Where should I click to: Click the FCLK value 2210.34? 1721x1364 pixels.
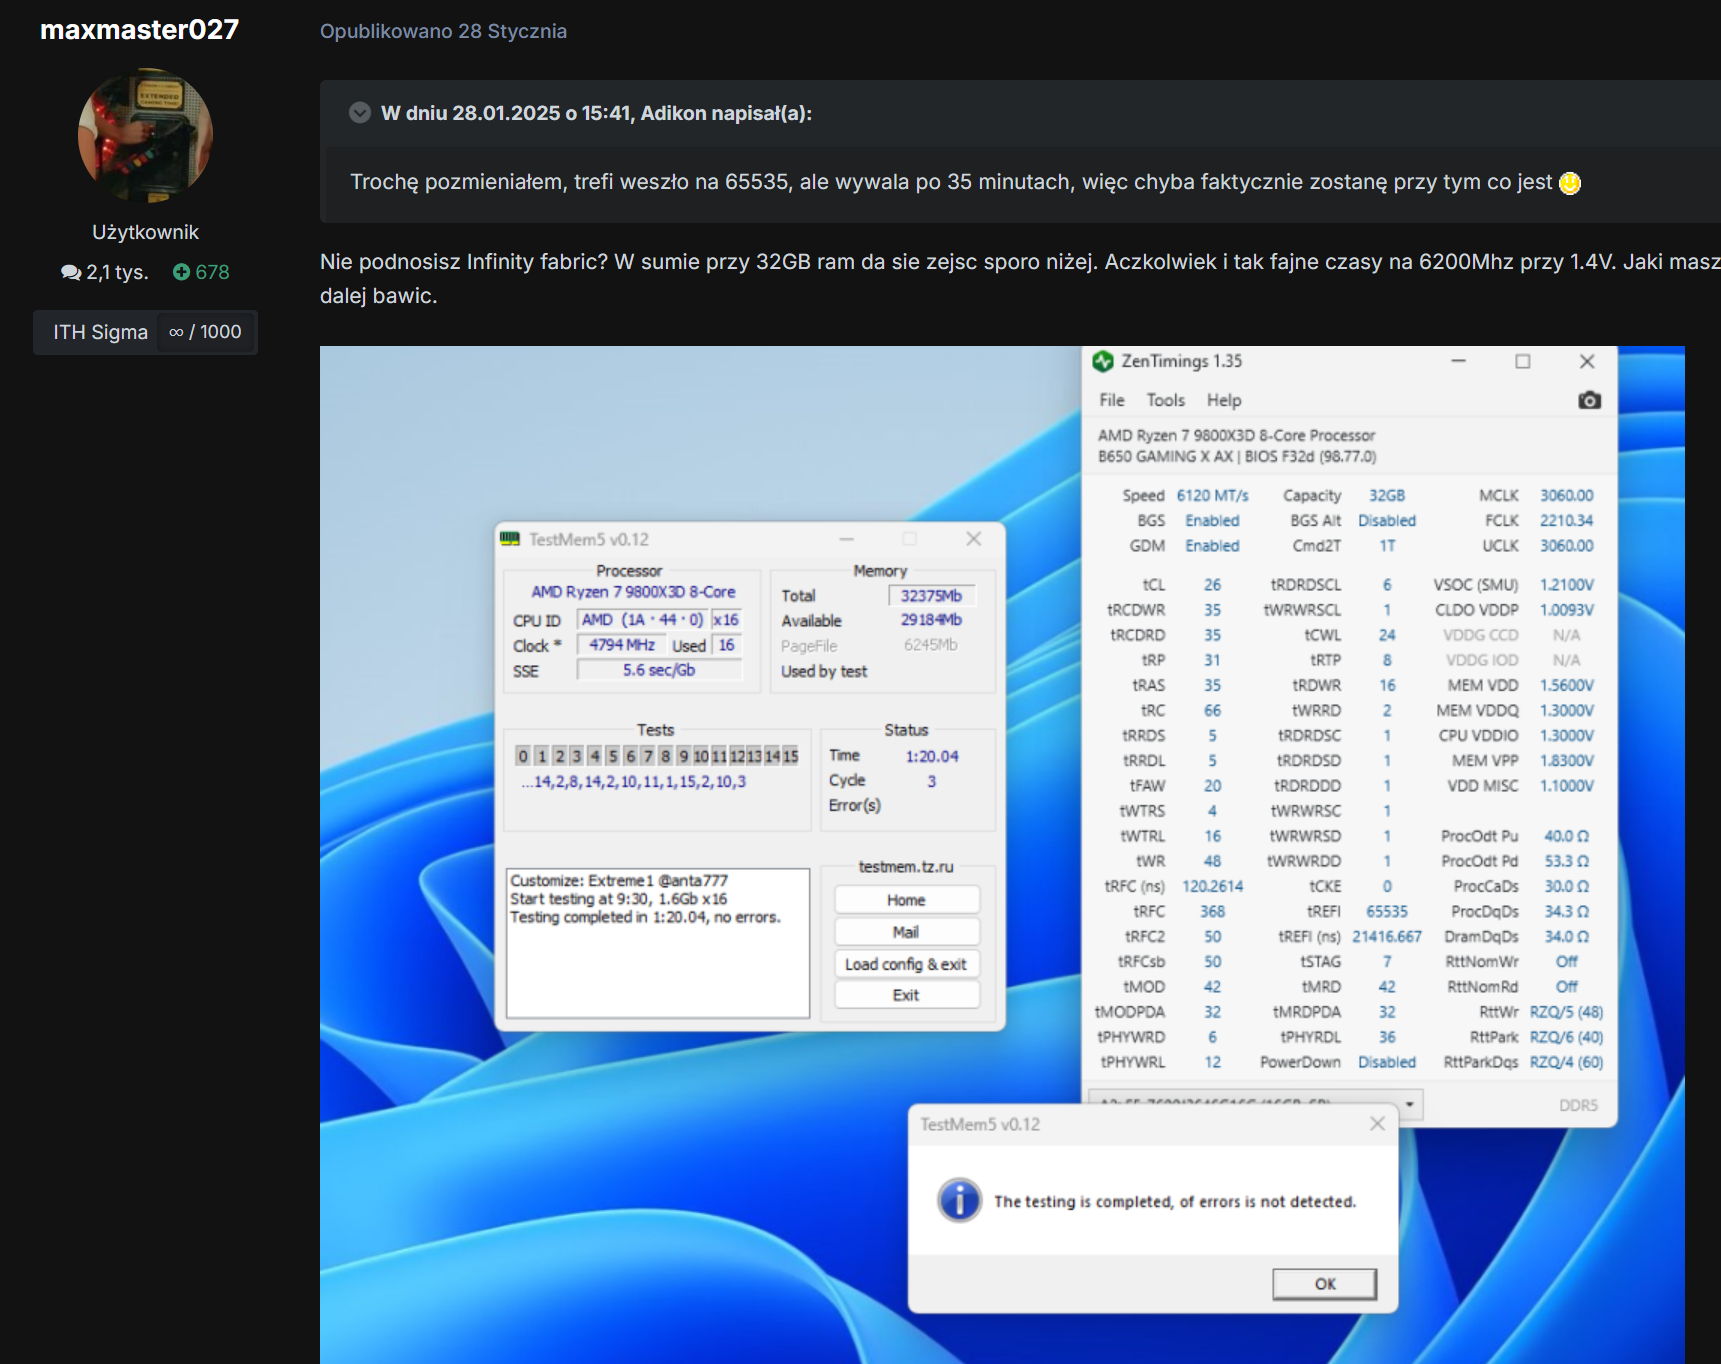click(1566, 520)
